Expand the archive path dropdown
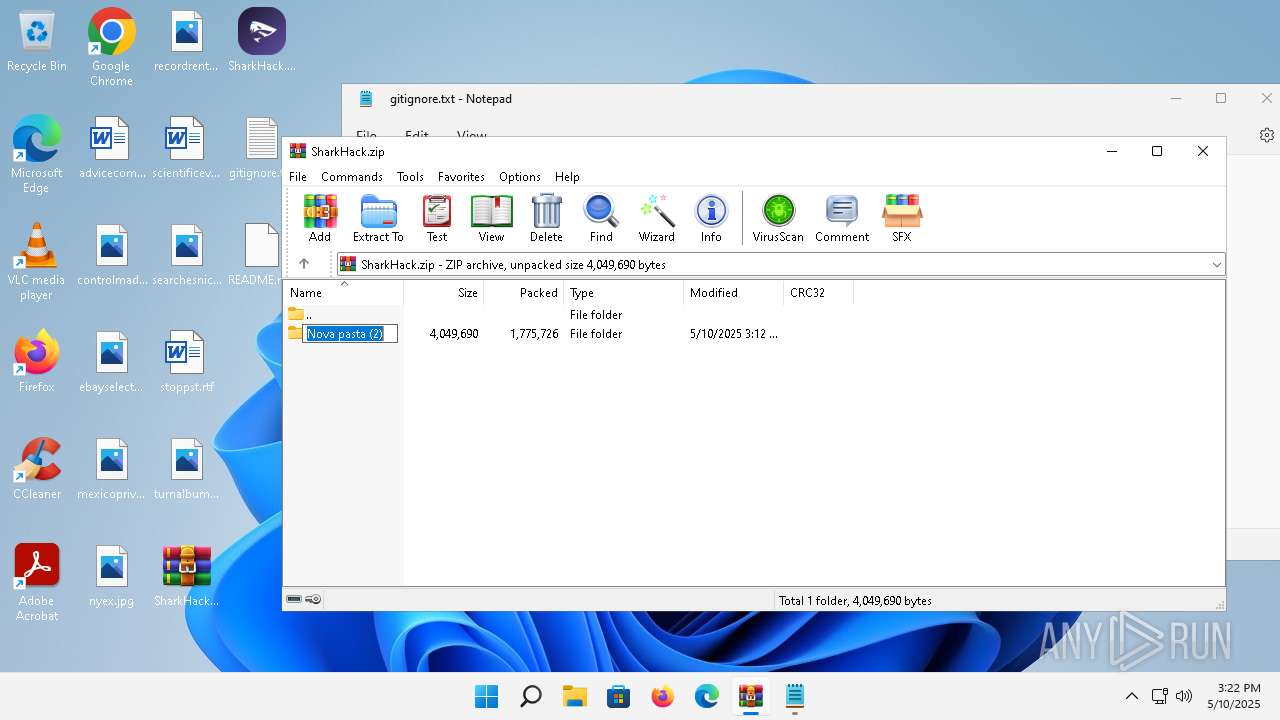 [x=1216, y=265]
